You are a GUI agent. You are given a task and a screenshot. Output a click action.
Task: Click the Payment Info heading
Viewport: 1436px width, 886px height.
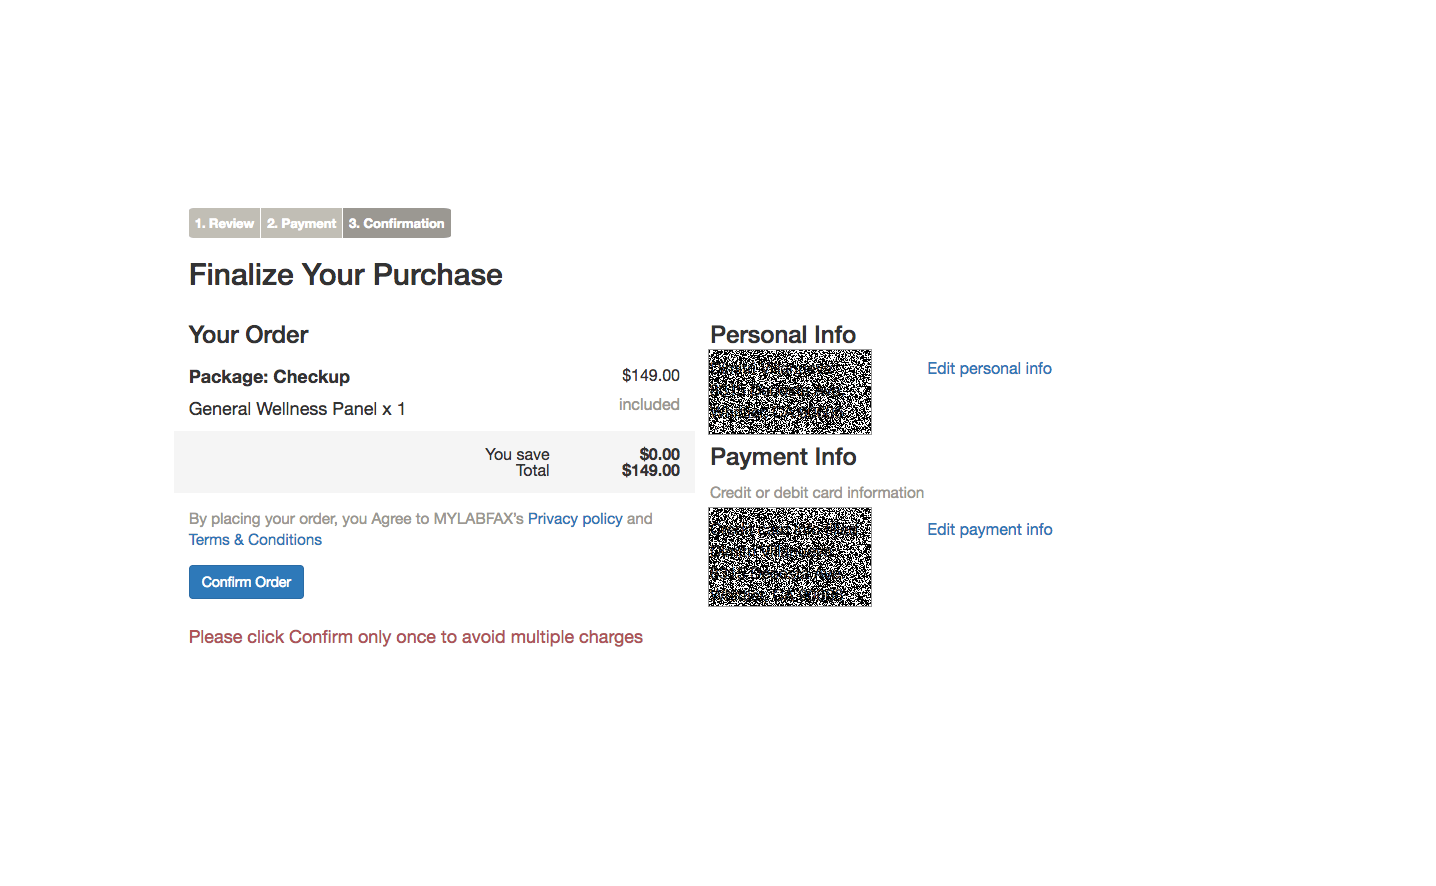(x=783, y=457)
